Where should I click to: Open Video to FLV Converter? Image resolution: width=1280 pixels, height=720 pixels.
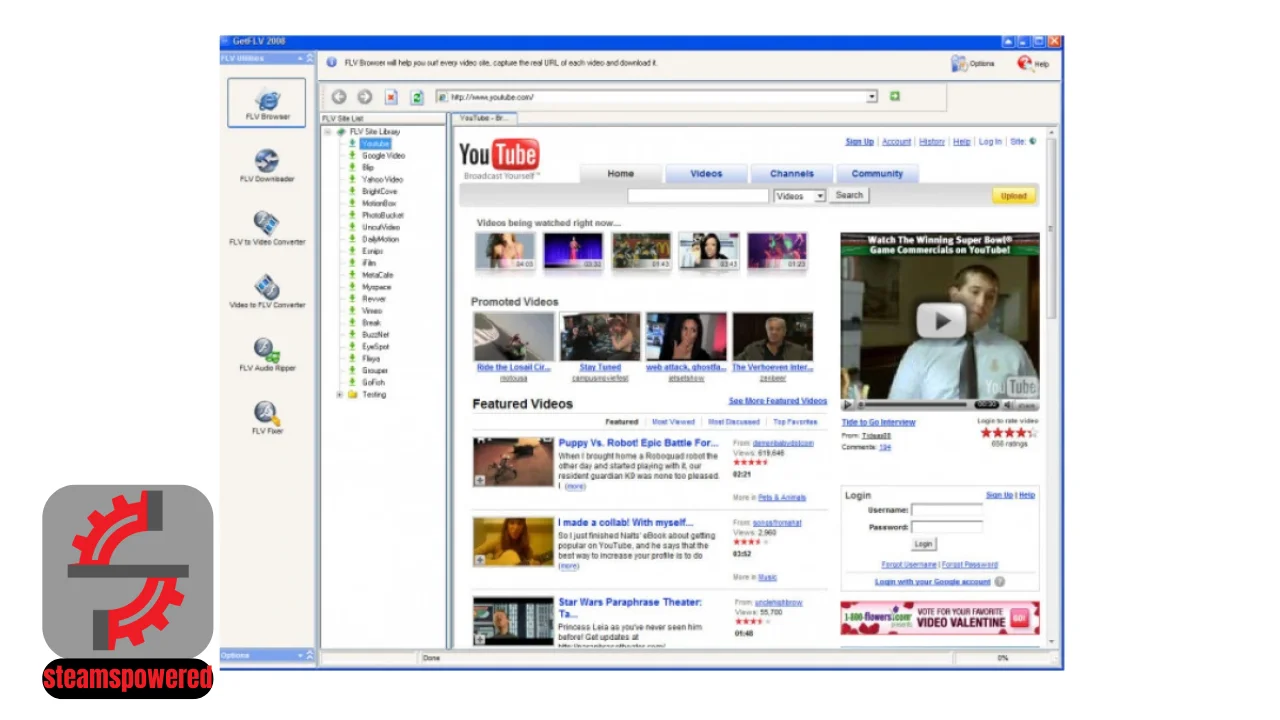pyautogui.click(x=267, y=291)
